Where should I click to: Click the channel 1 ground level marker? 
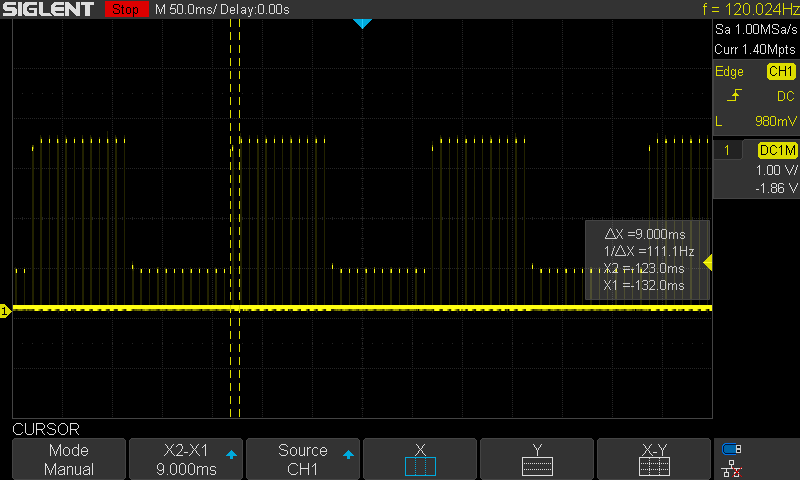(x=5, y=311)
